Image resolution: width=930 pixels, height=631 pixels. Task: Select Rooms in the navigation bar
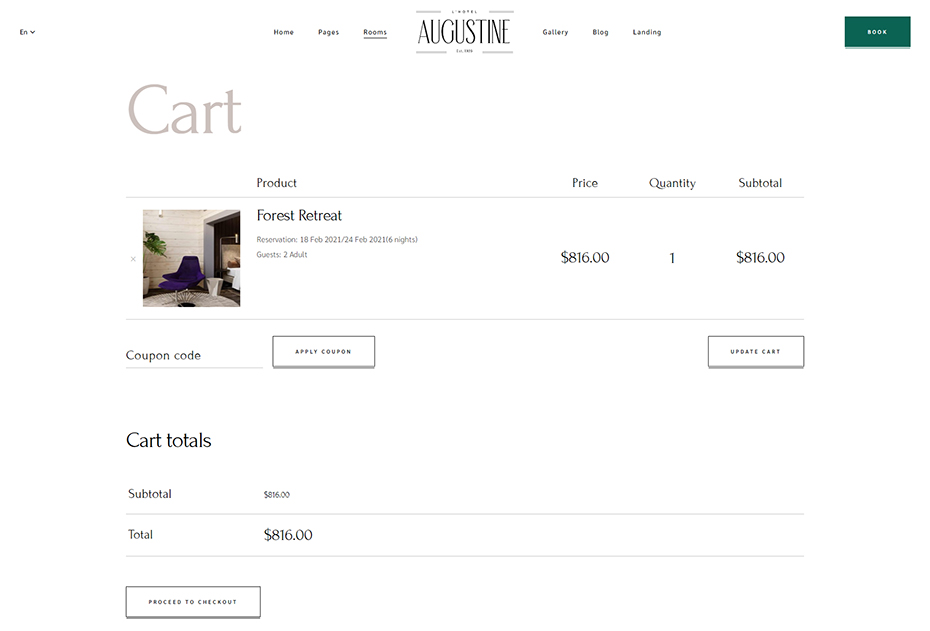tap(375, 32)
